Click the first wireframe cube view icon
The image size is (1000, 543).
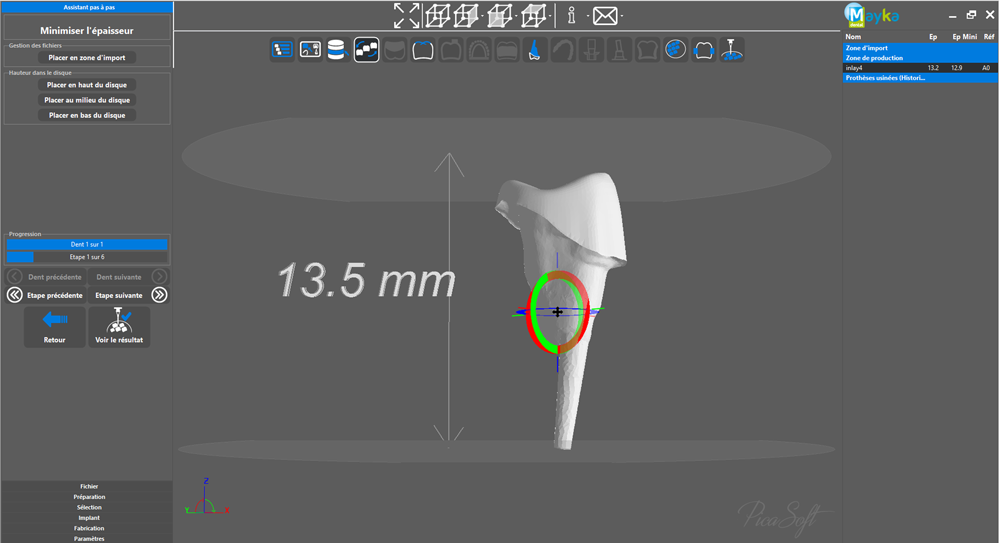tap(438, 16)
